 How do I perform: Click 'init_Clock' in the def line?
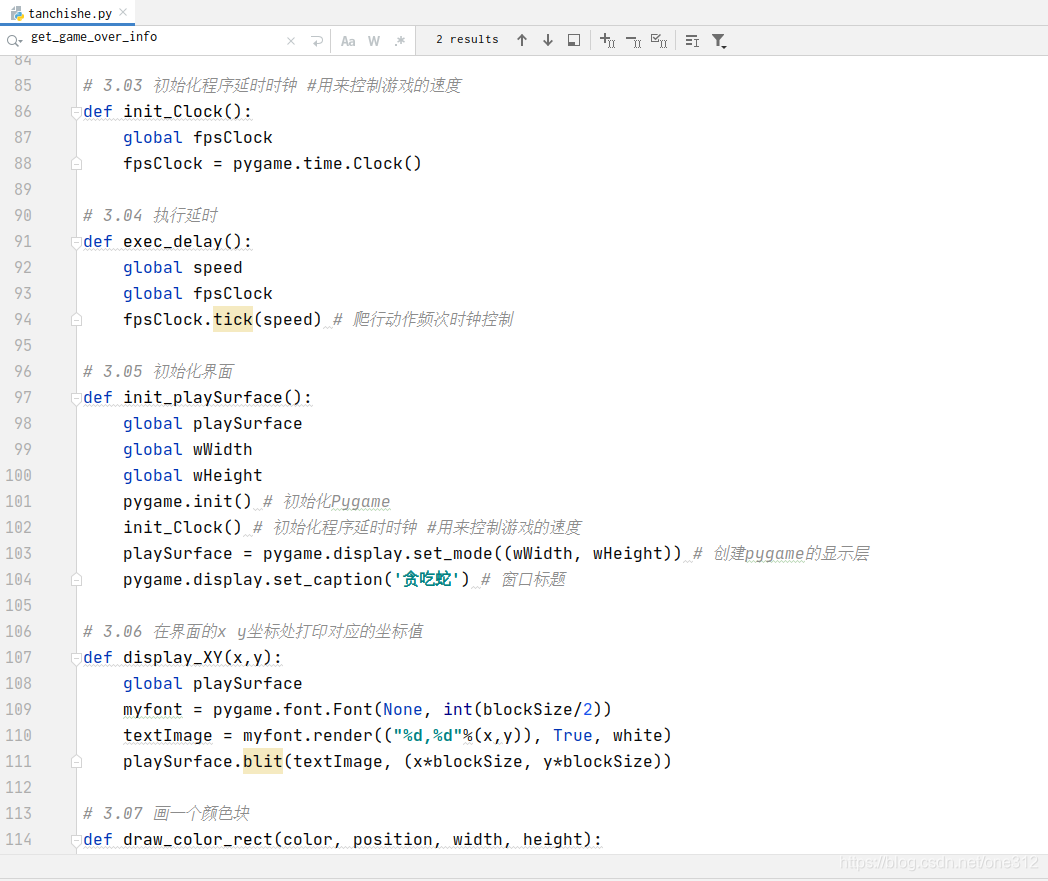(x=172, y=112)
